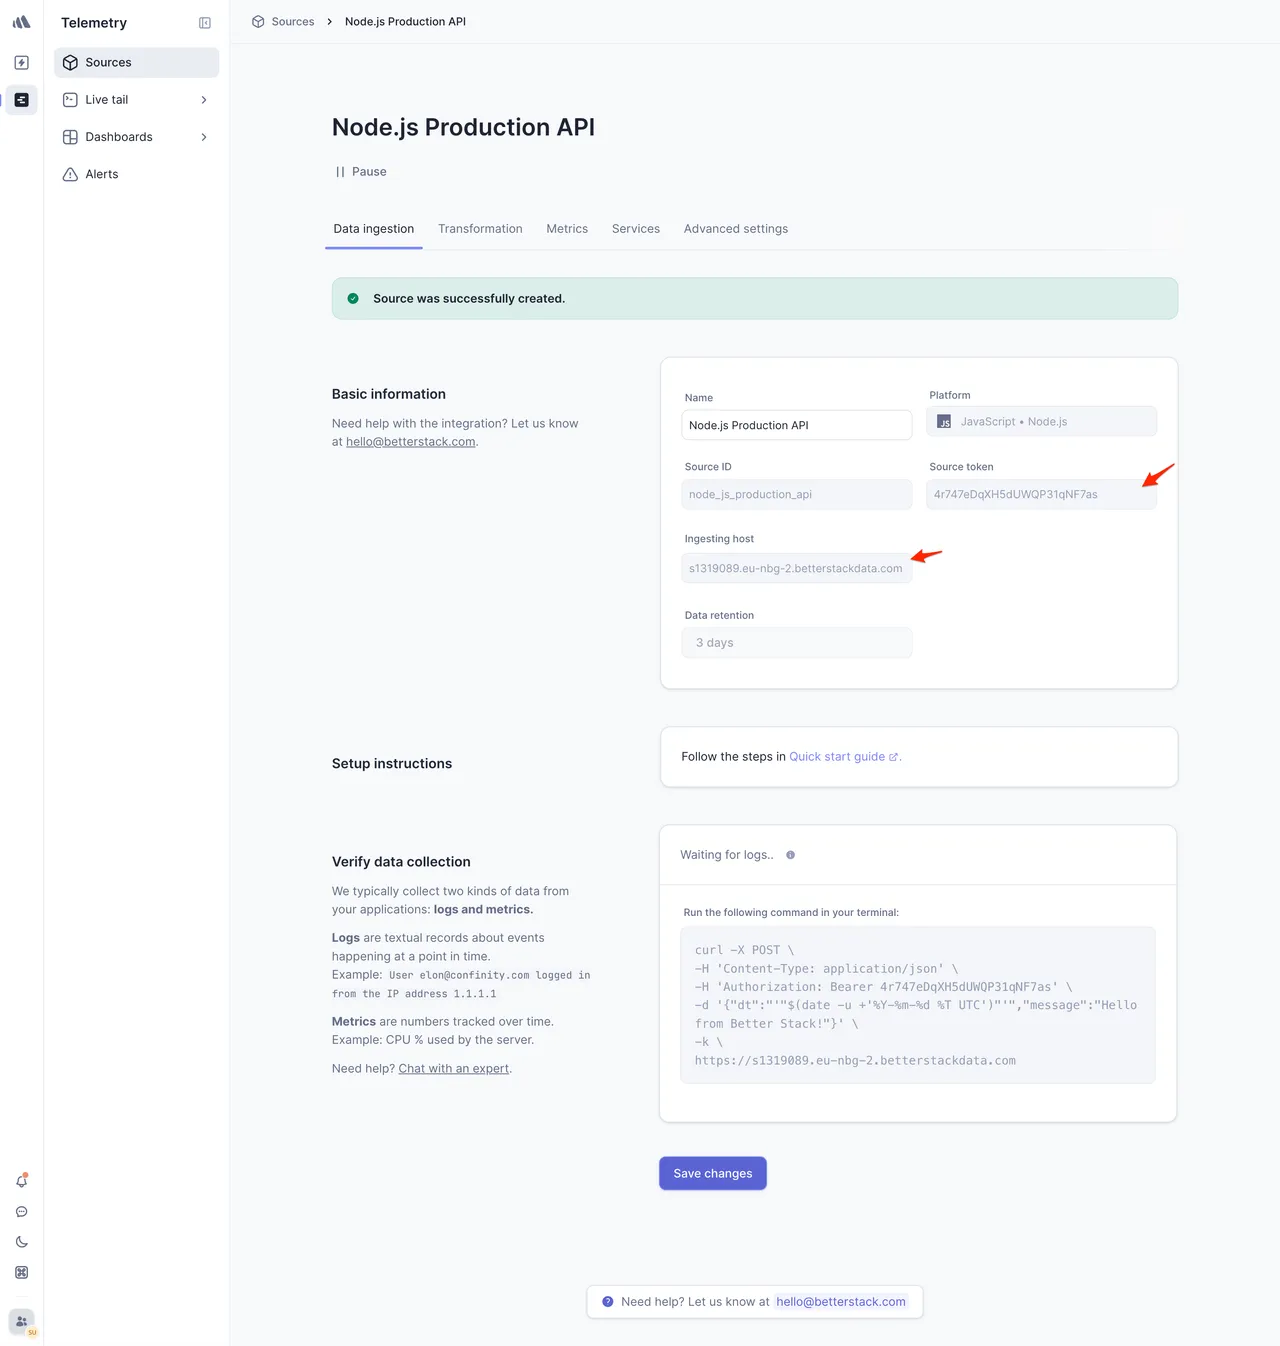Open the Services tab
The image size is (1280, 1346).
point(636,229)
